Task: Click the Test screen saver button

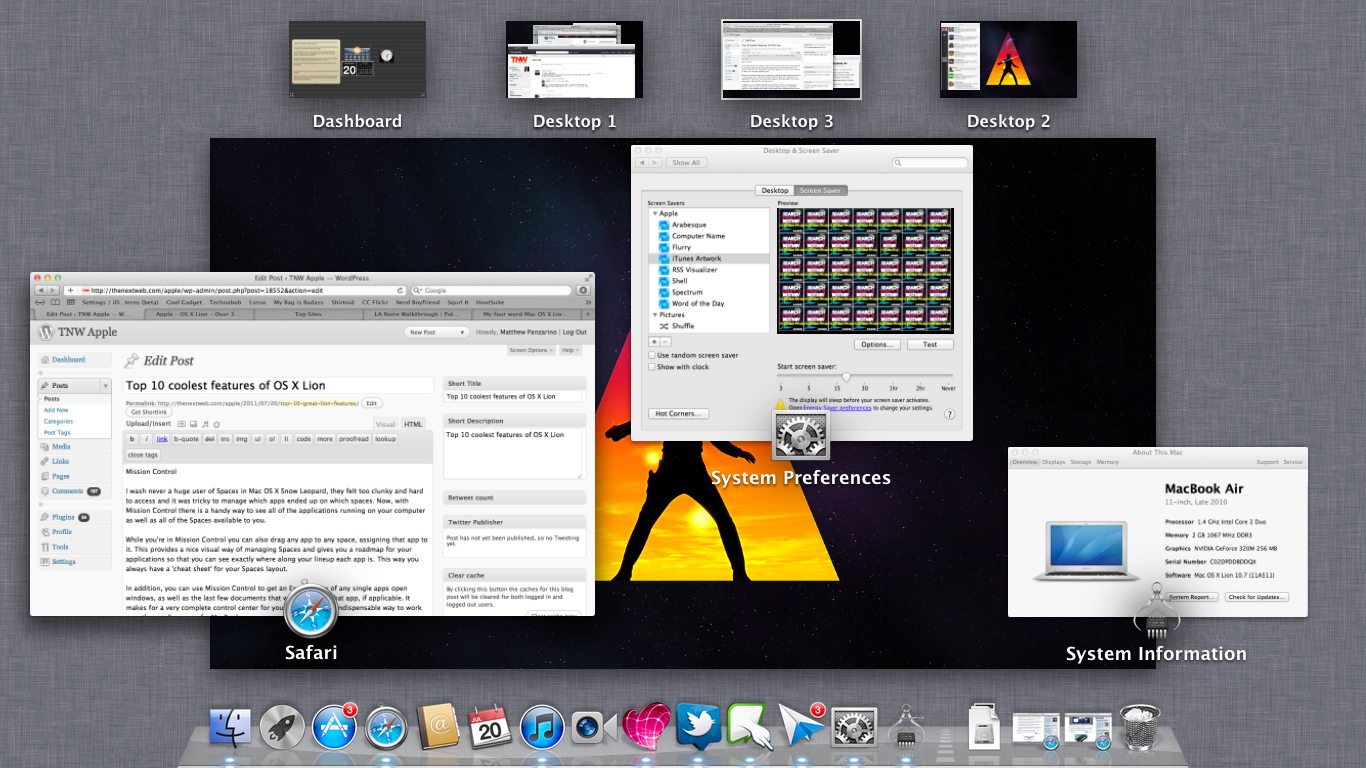Action: point(930,344)
